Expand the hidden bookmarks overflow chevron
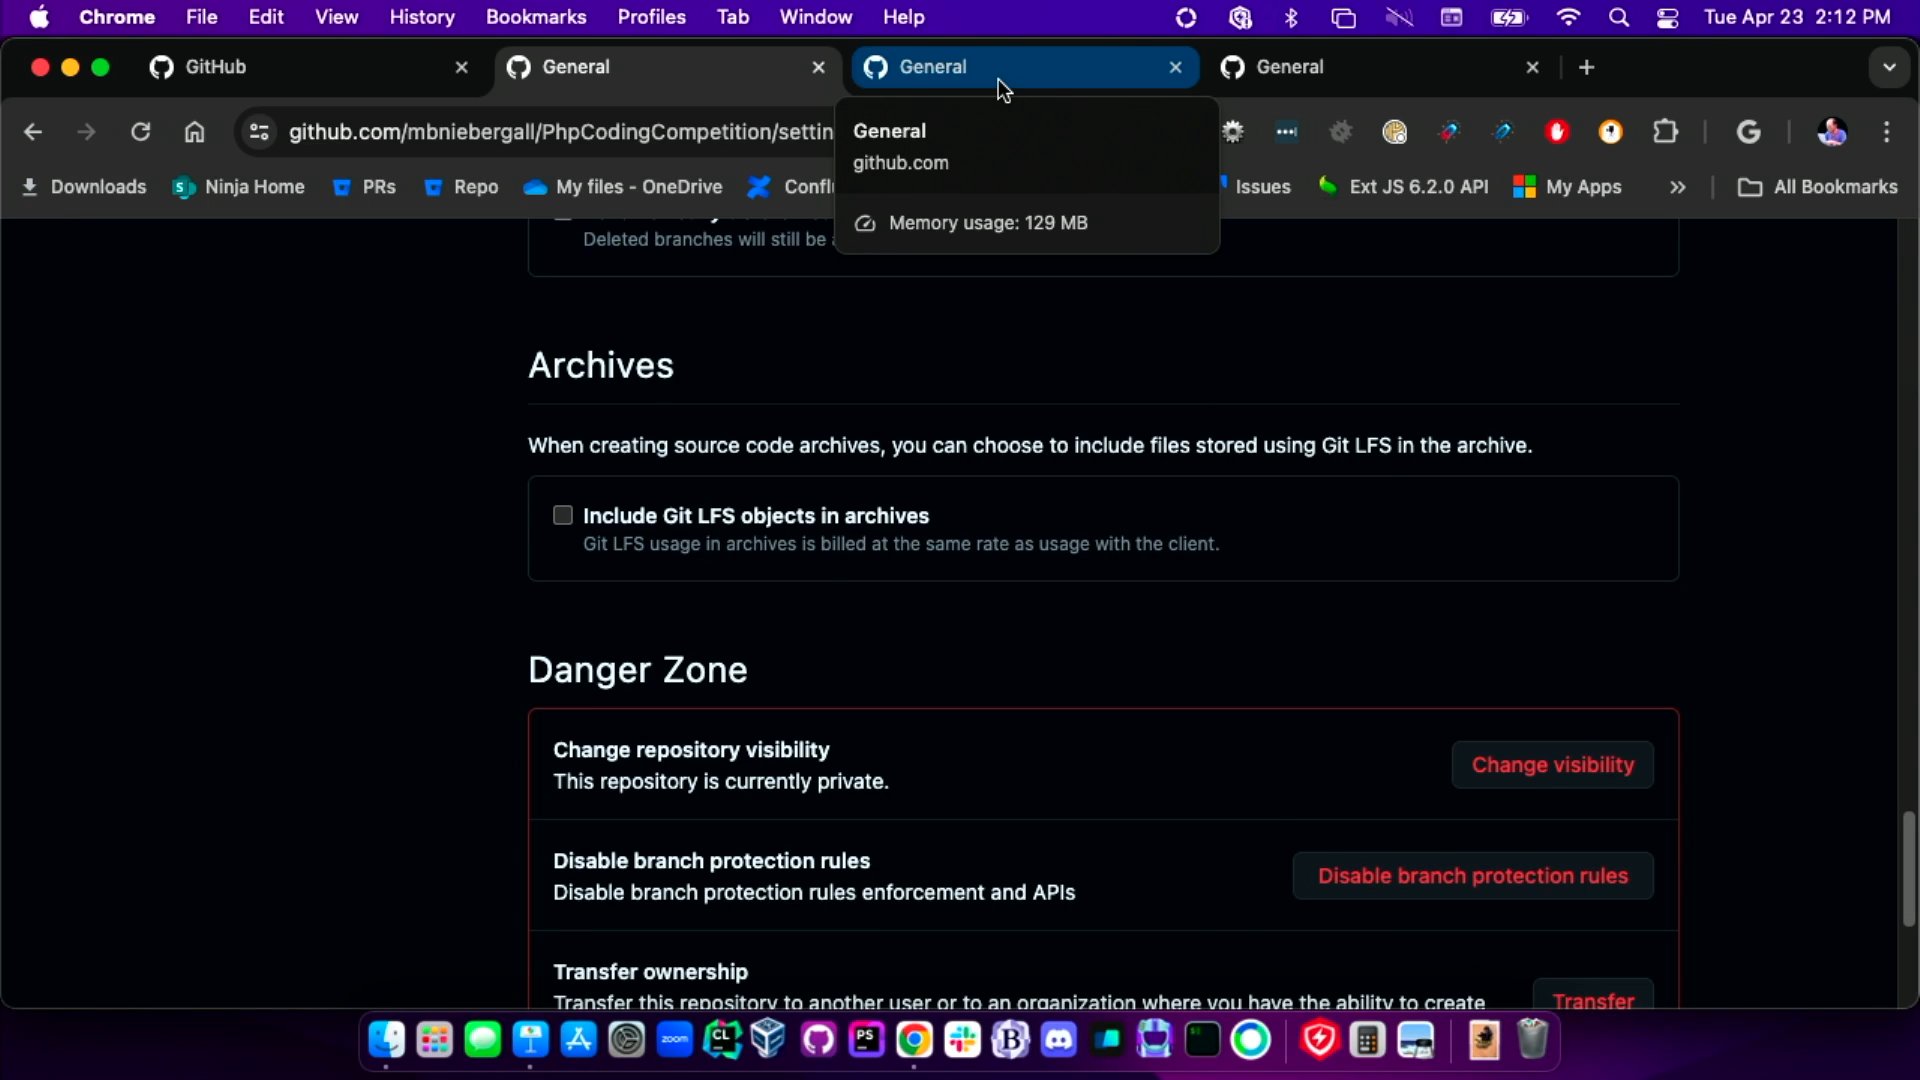1920x1080 pixels. (1677, 187)
